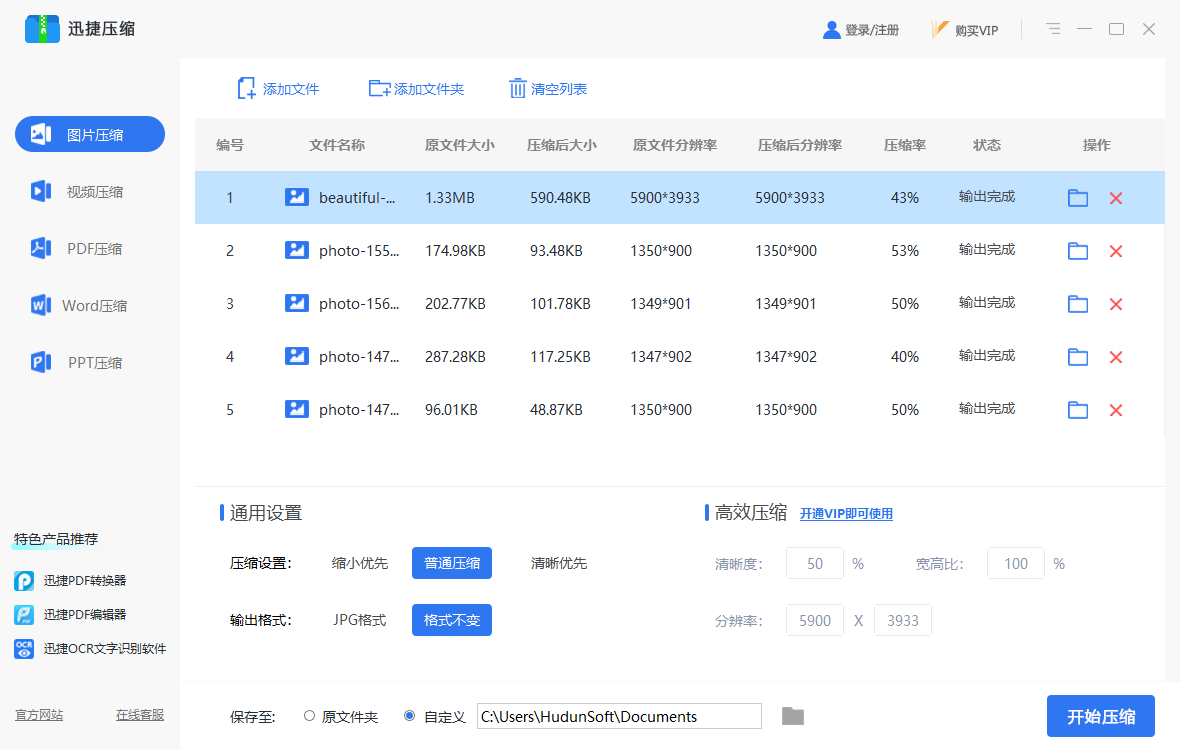Image resolution: width=1180 pixels, height=750 pixels.
Task: Open output folder for photo-155 row
Action: (x=1078, y=251)
